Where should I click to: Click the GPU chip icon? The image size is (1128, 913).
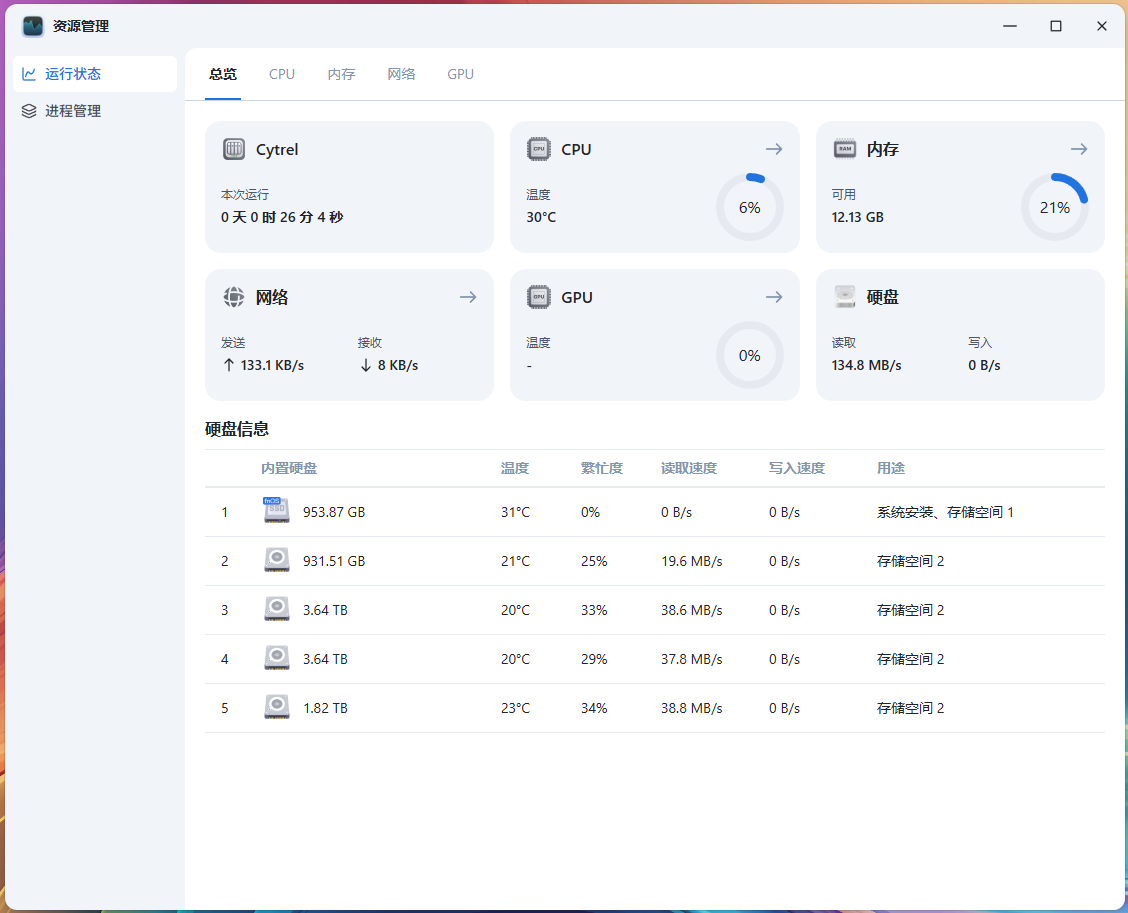538,297
